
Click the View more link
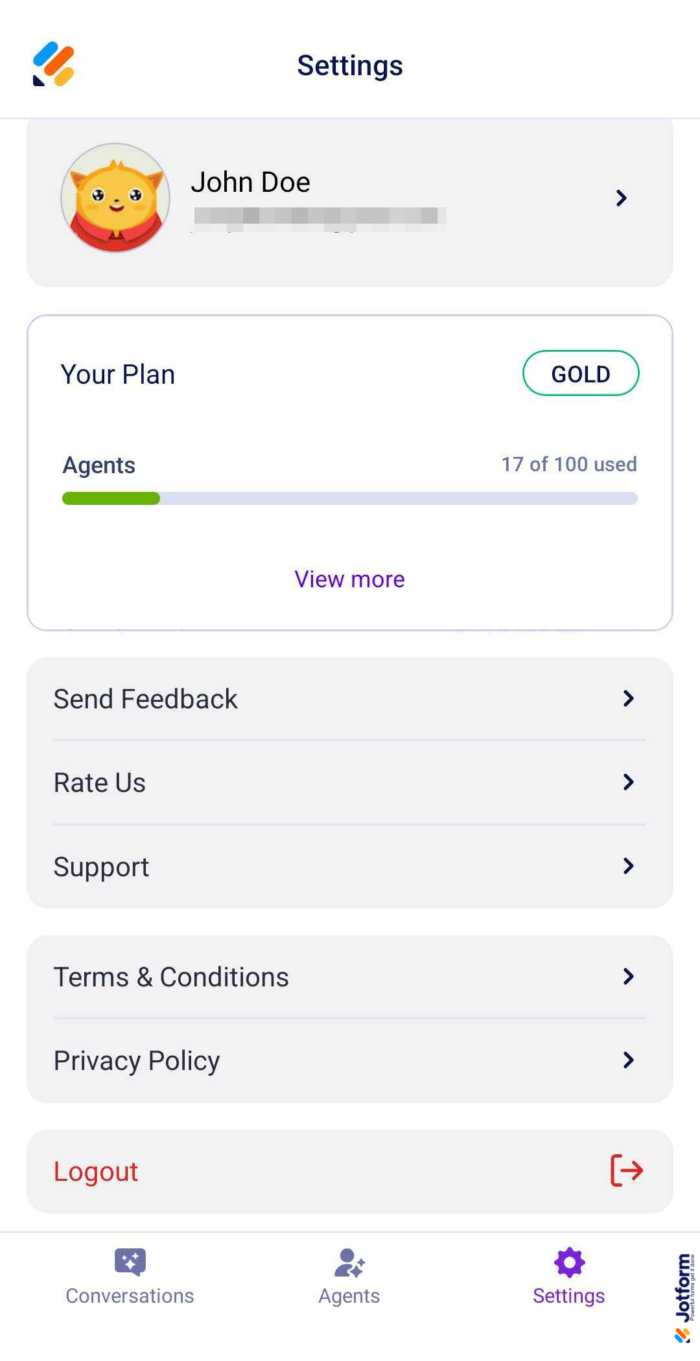coord(349,579)
